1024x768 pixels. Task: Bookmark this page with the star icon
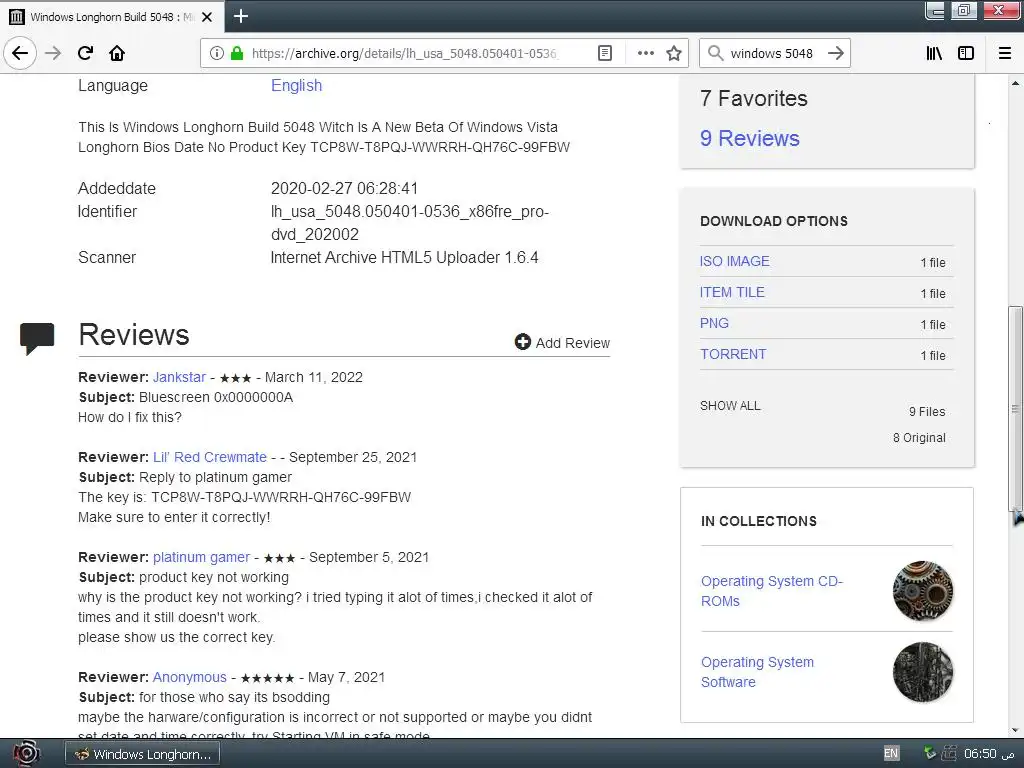[x=674, y=53]
